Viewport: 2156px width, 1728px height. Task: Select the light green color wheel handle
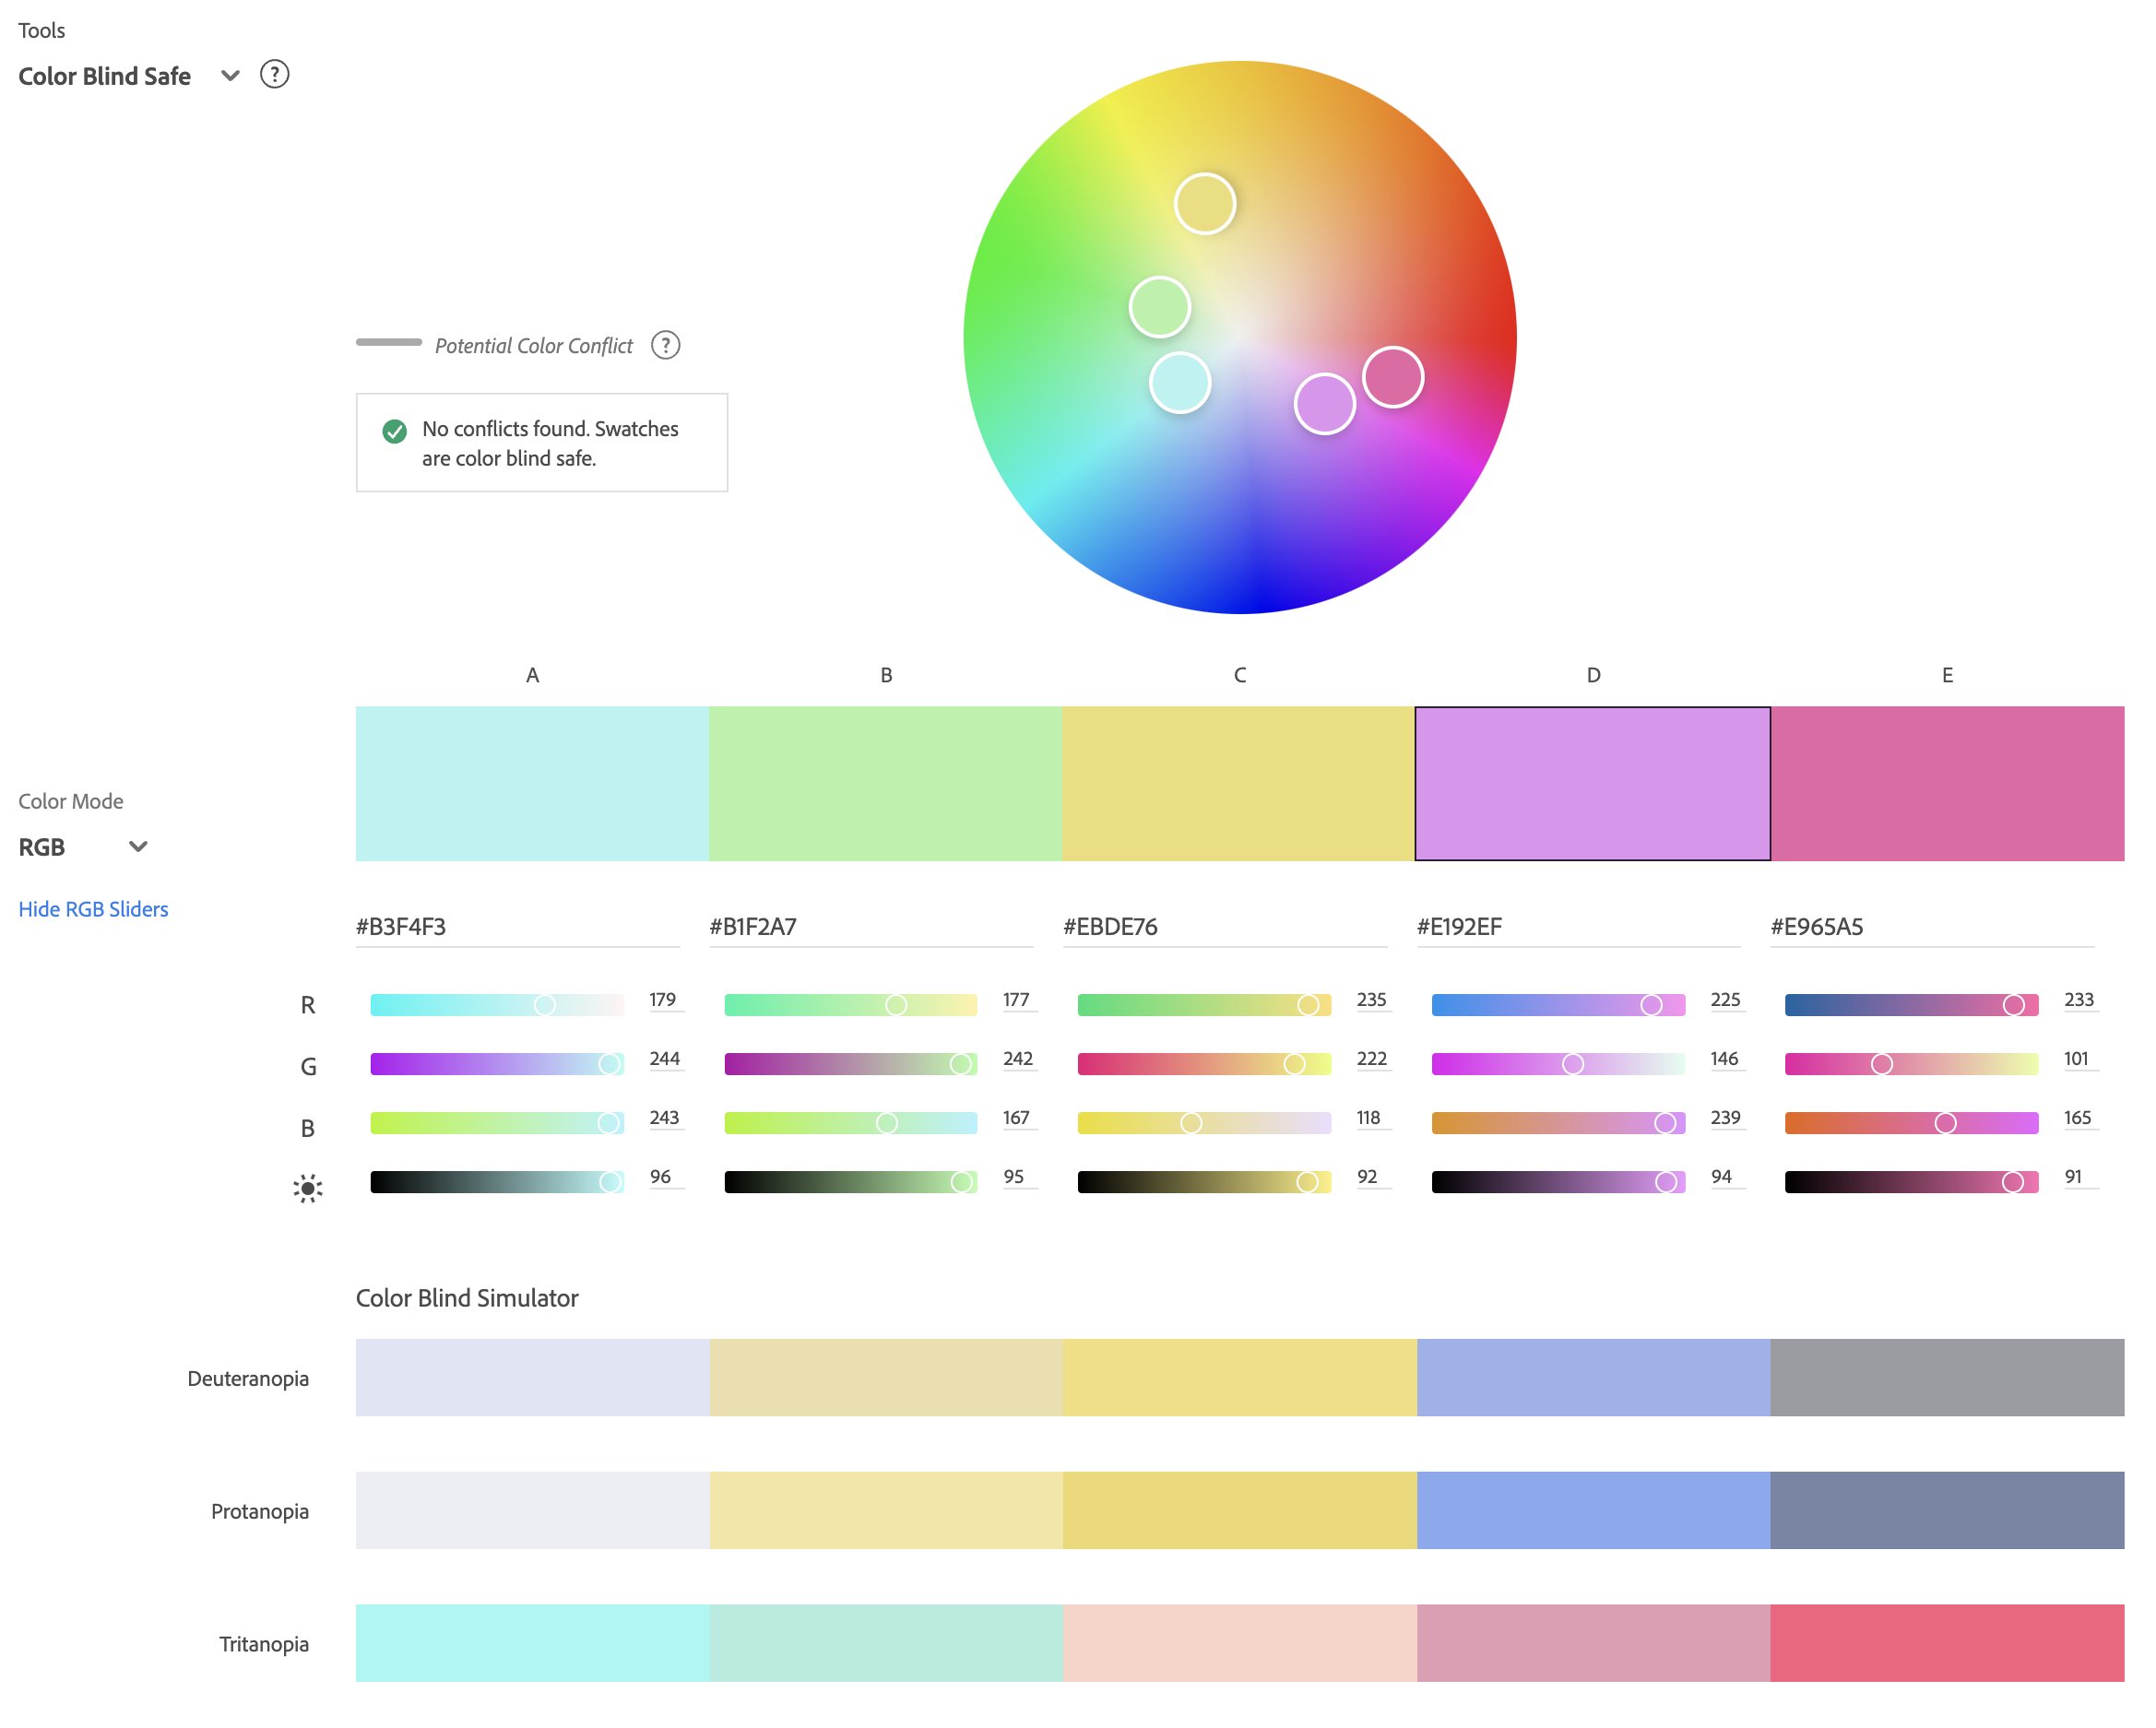click(1159, 306)
